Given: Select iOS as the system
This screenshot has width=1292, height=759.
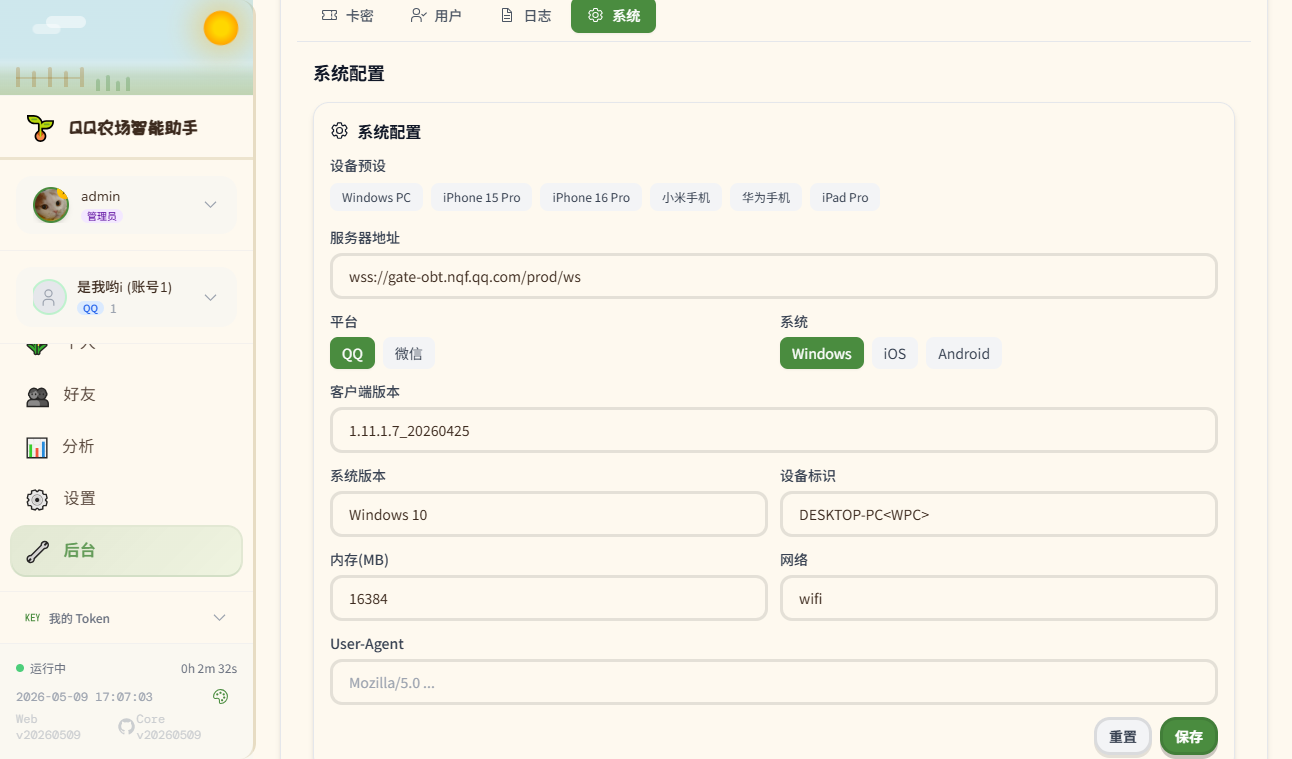Looking at the screenshot, I should (x=895, y=354).
